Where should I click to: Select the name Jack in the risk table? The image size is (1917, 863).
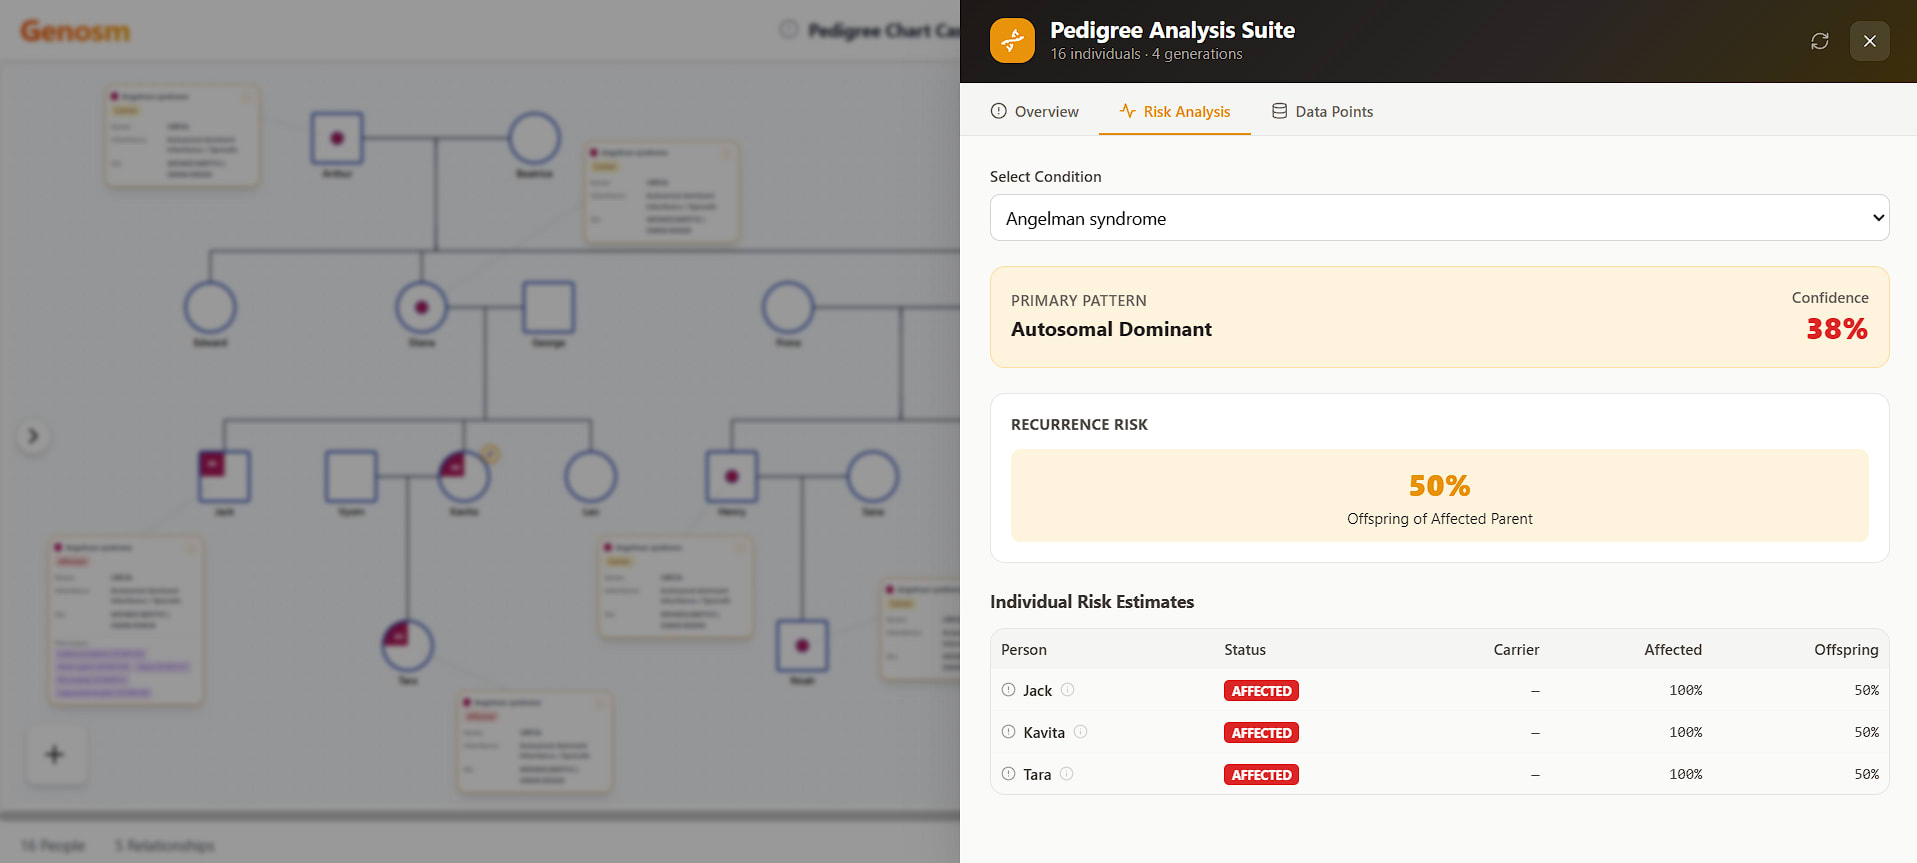tap(1037, 691)
